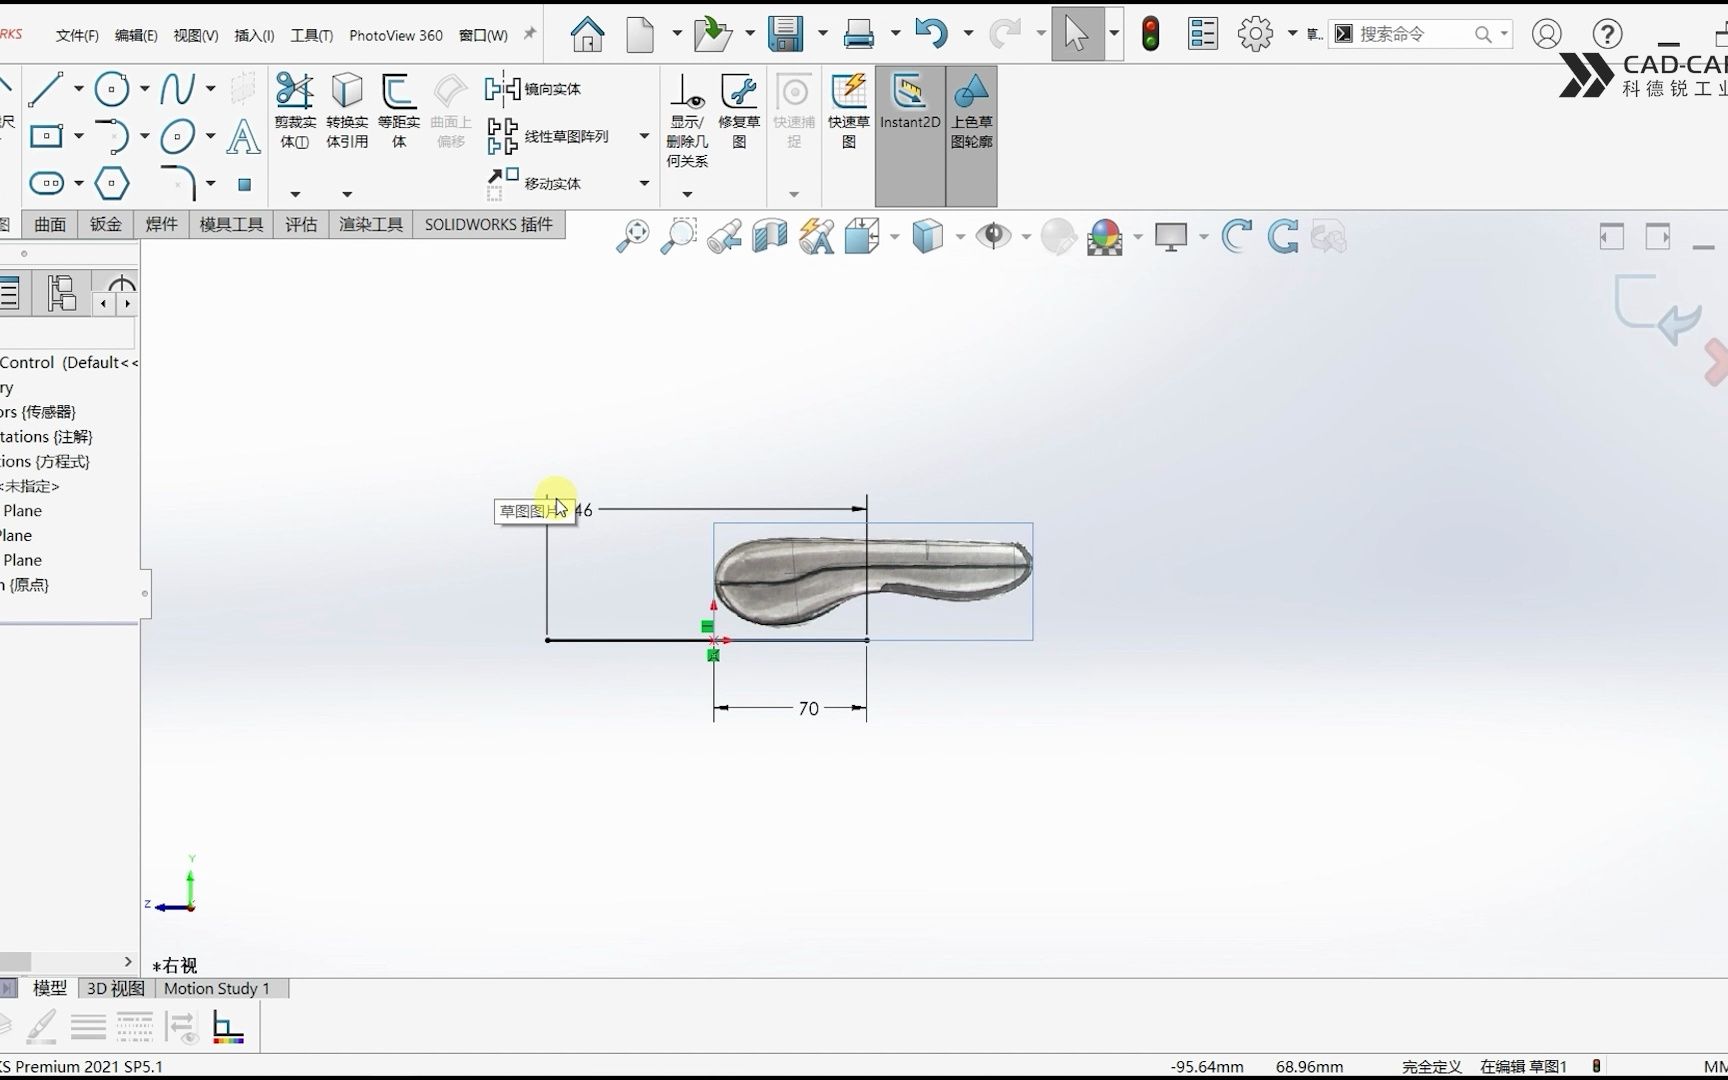Click the Home icon
This screenshot has width=1728, height=1080.
(587, 34)
